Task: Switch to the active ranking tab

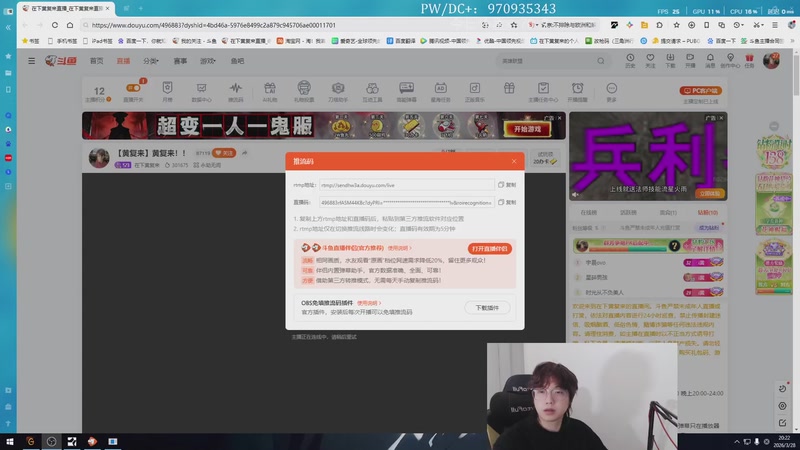Action: click(628, 212)
